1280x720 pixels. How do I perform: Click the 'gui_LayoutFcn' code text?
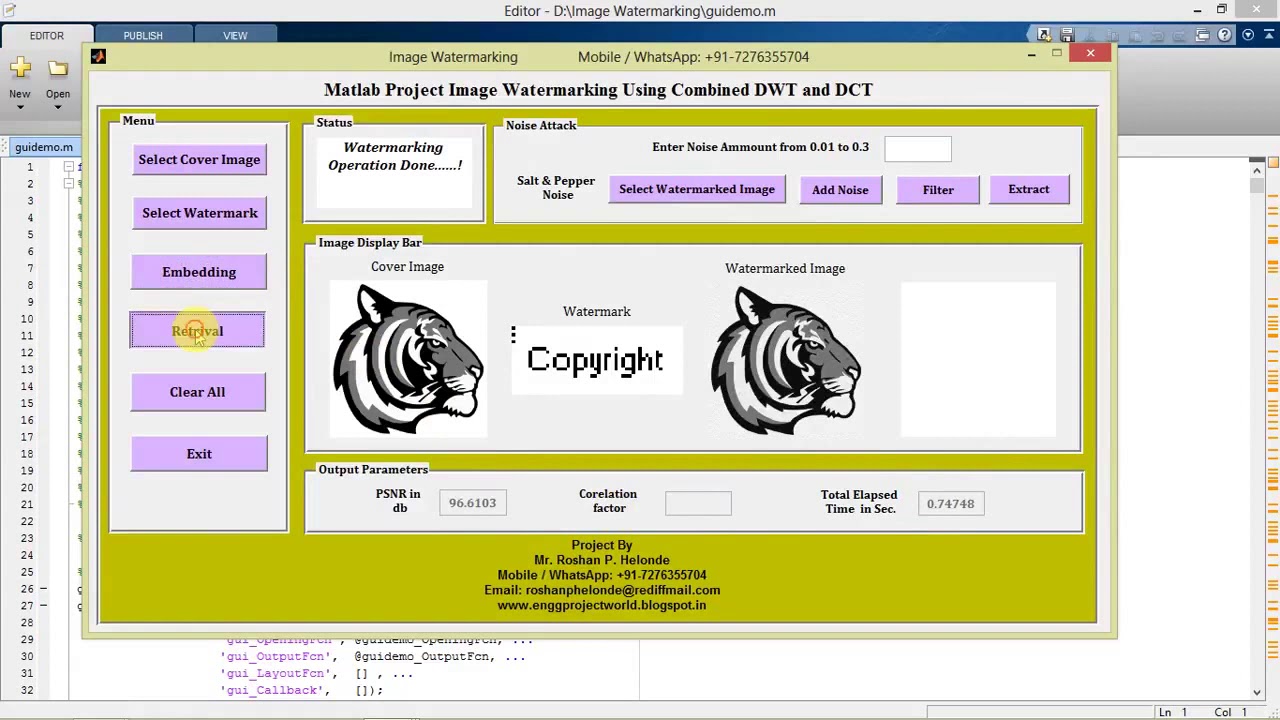[x=279, y=674]
